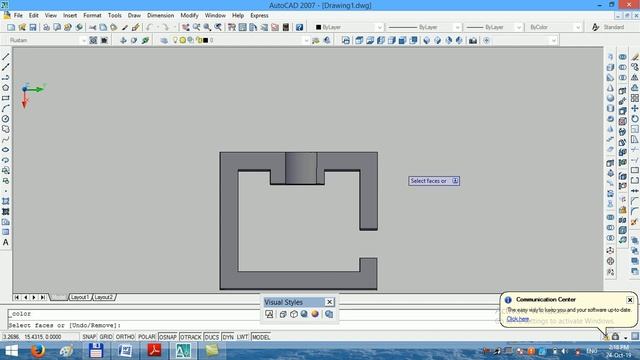640x360 pixels.
Task: Open Windows Start button
Action: pyautogui.click(x=11, y=351)
